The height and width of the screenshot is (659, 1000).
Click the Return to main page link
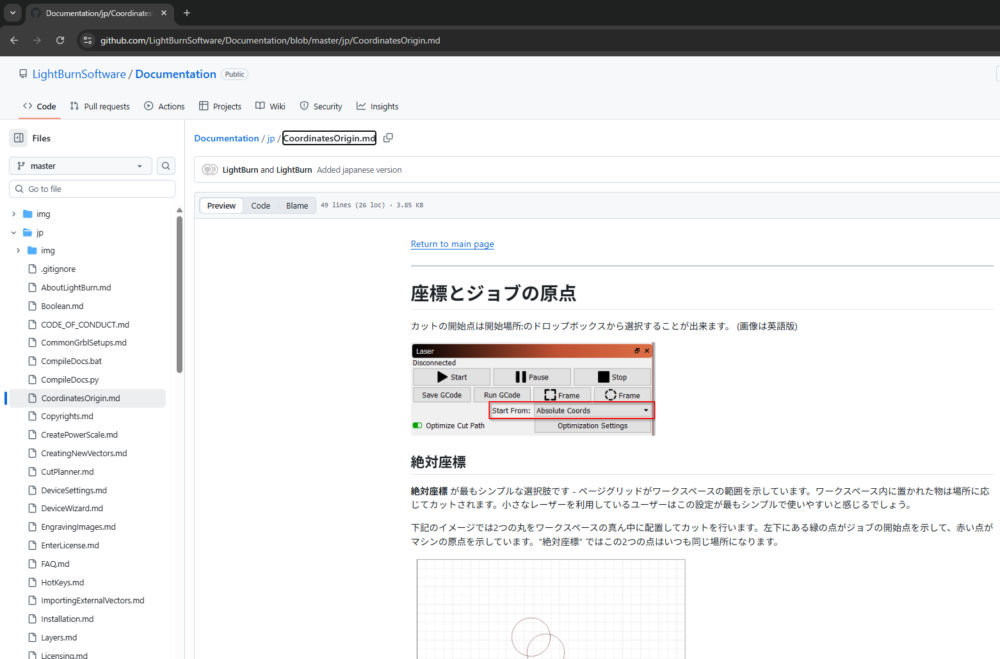pos(452,244)
